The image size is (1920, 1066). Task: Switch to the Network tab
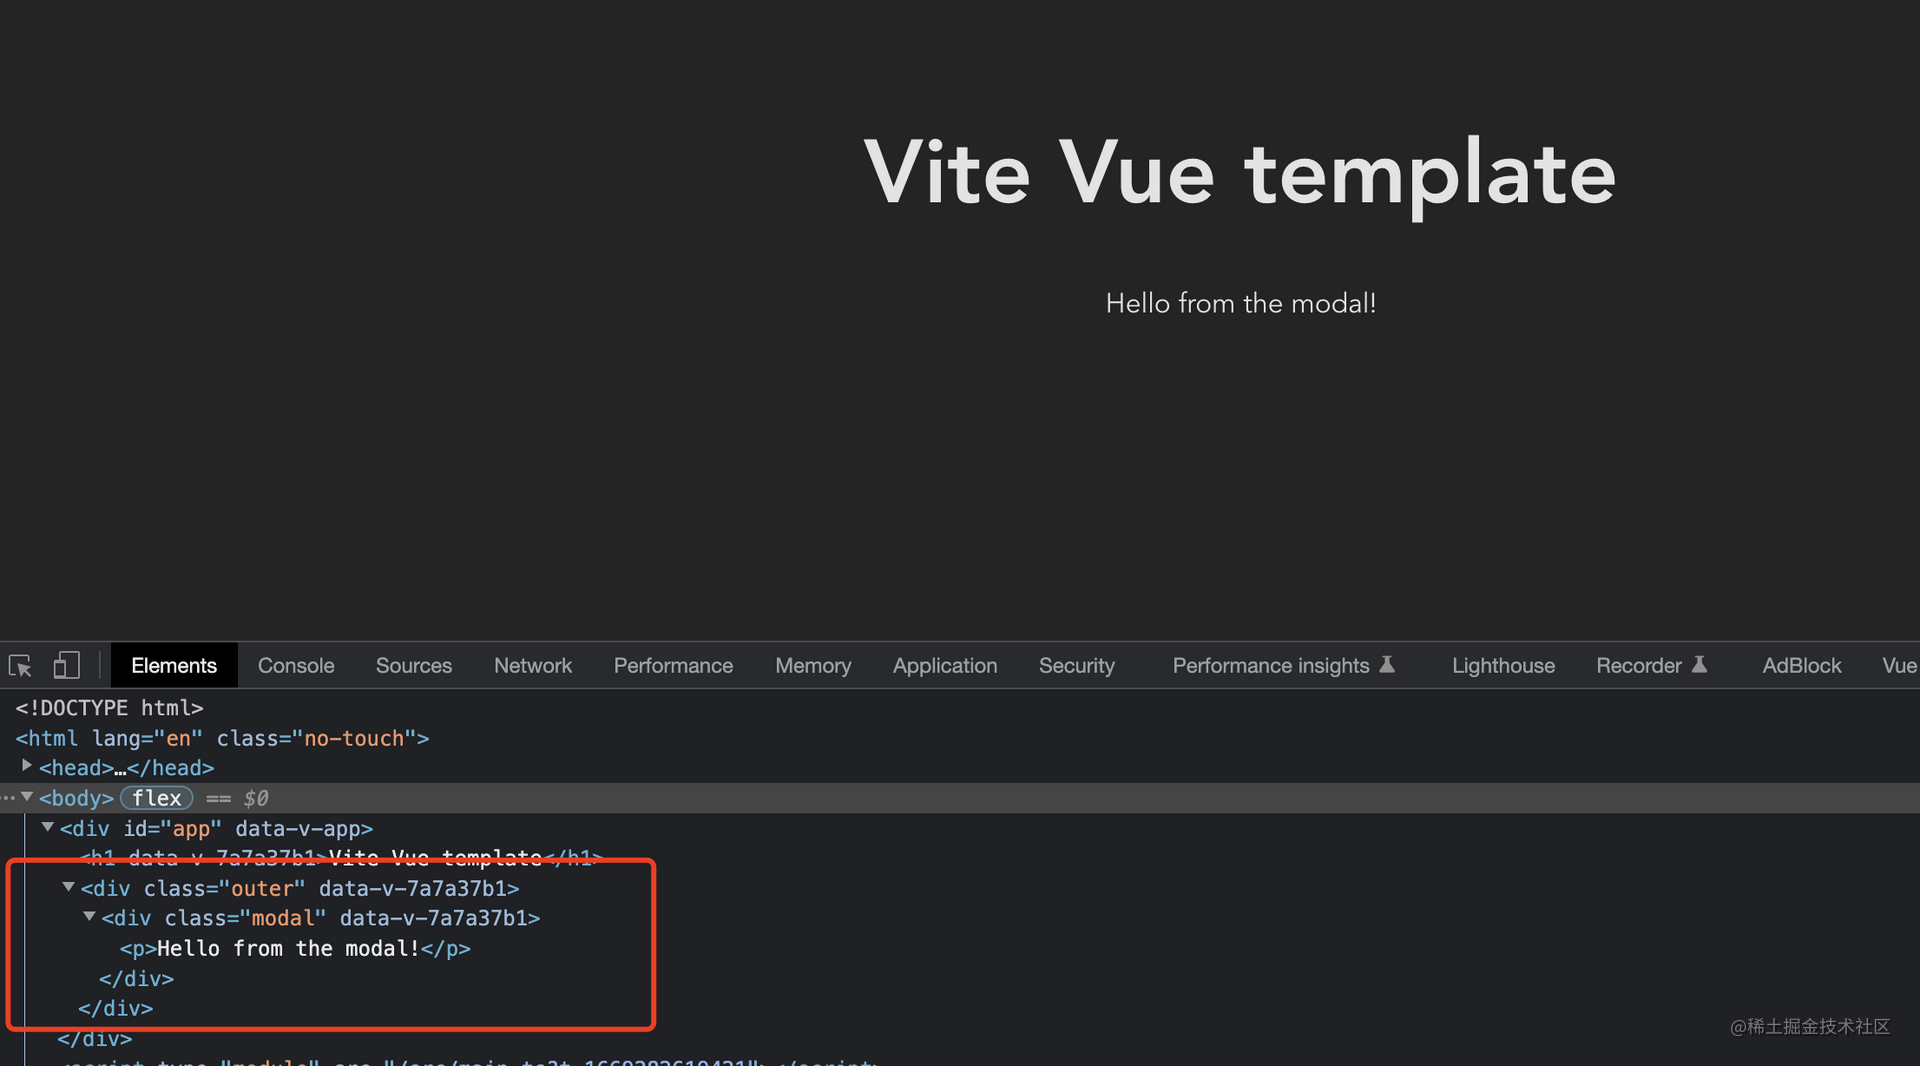click(x=533, y=666)
